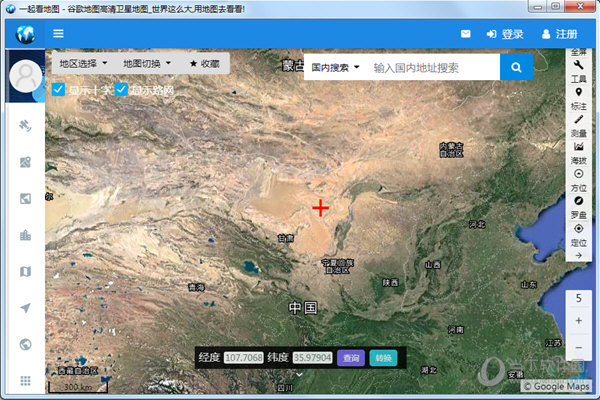The image size is (600, 400).
Task: Click the 中国 label on the map
Action: click(x=303, y=308)
